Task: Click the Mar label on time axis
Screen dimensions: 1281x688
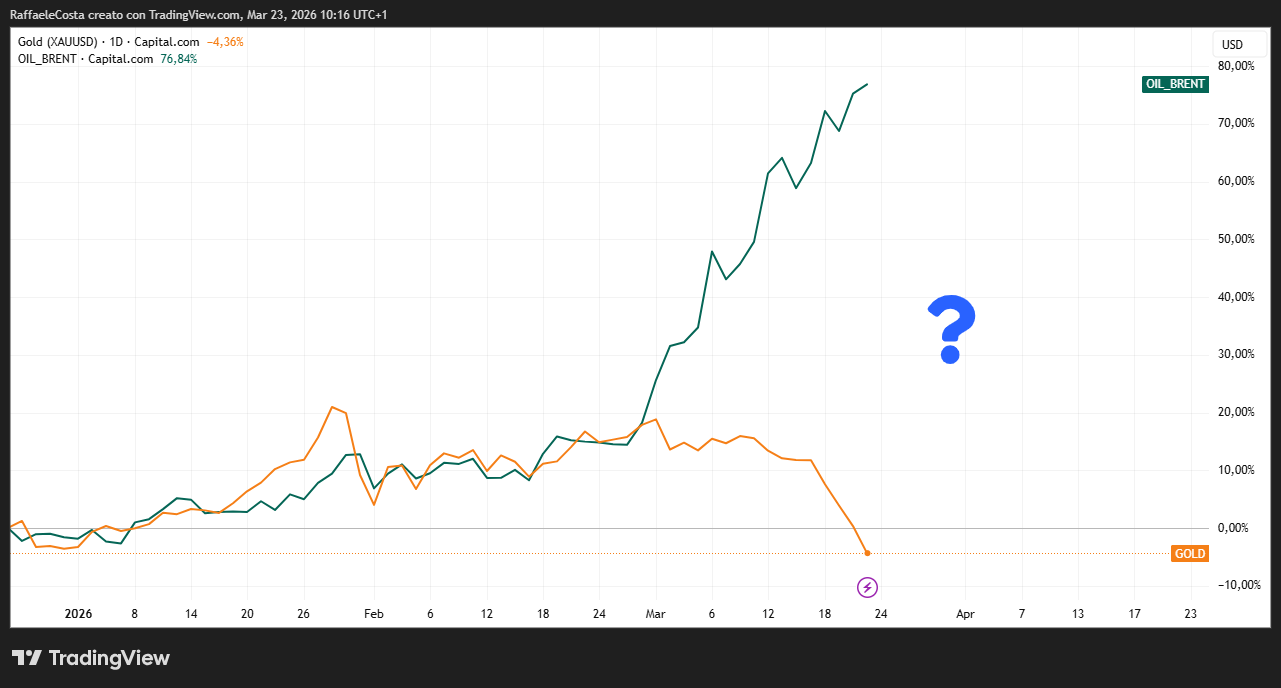Action: [655, 614]
